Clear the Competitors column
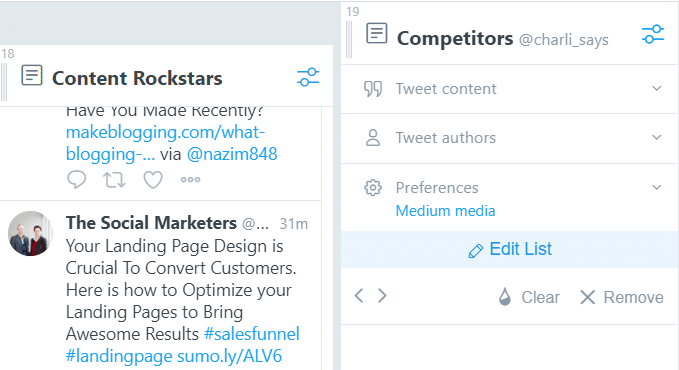This screenshot has width=679, height=370. click(529, 297)
